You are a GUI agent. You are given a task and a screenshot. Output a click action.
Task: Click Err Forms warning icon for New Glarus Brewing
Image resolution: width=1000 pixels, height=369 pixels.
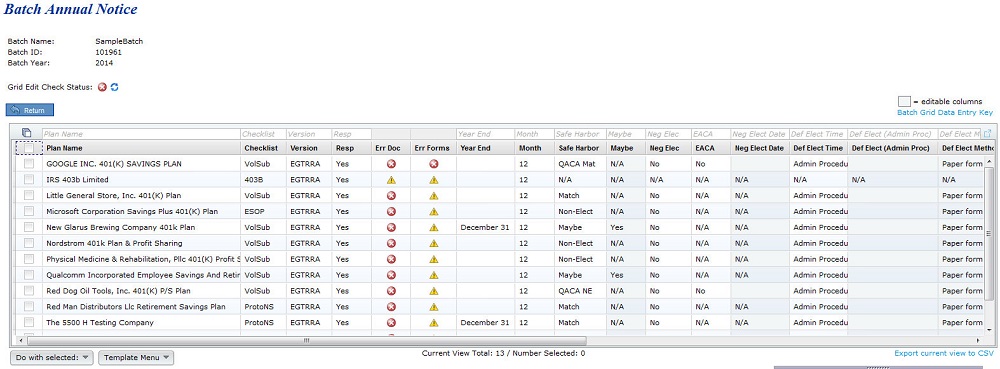tap(434, 228)
